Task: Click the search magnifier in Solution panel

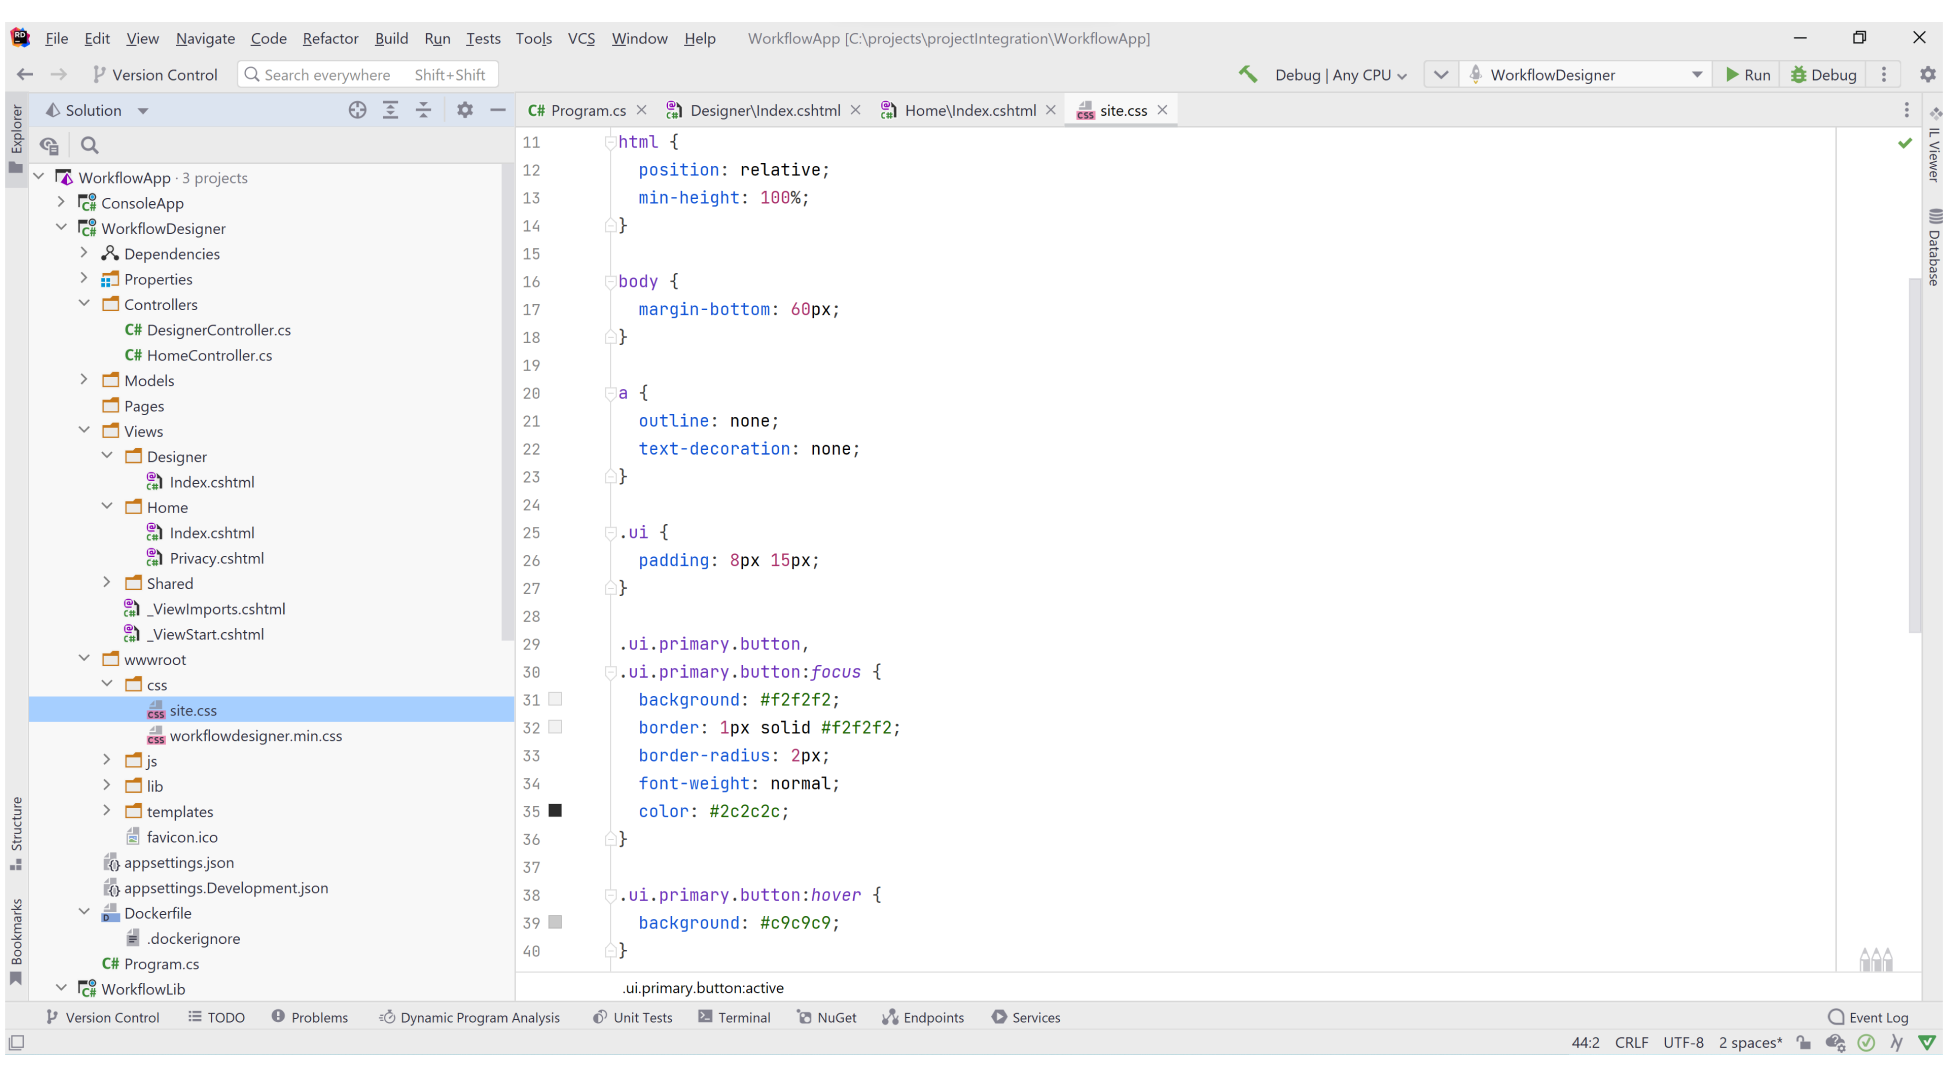Action: pos(89,145)
